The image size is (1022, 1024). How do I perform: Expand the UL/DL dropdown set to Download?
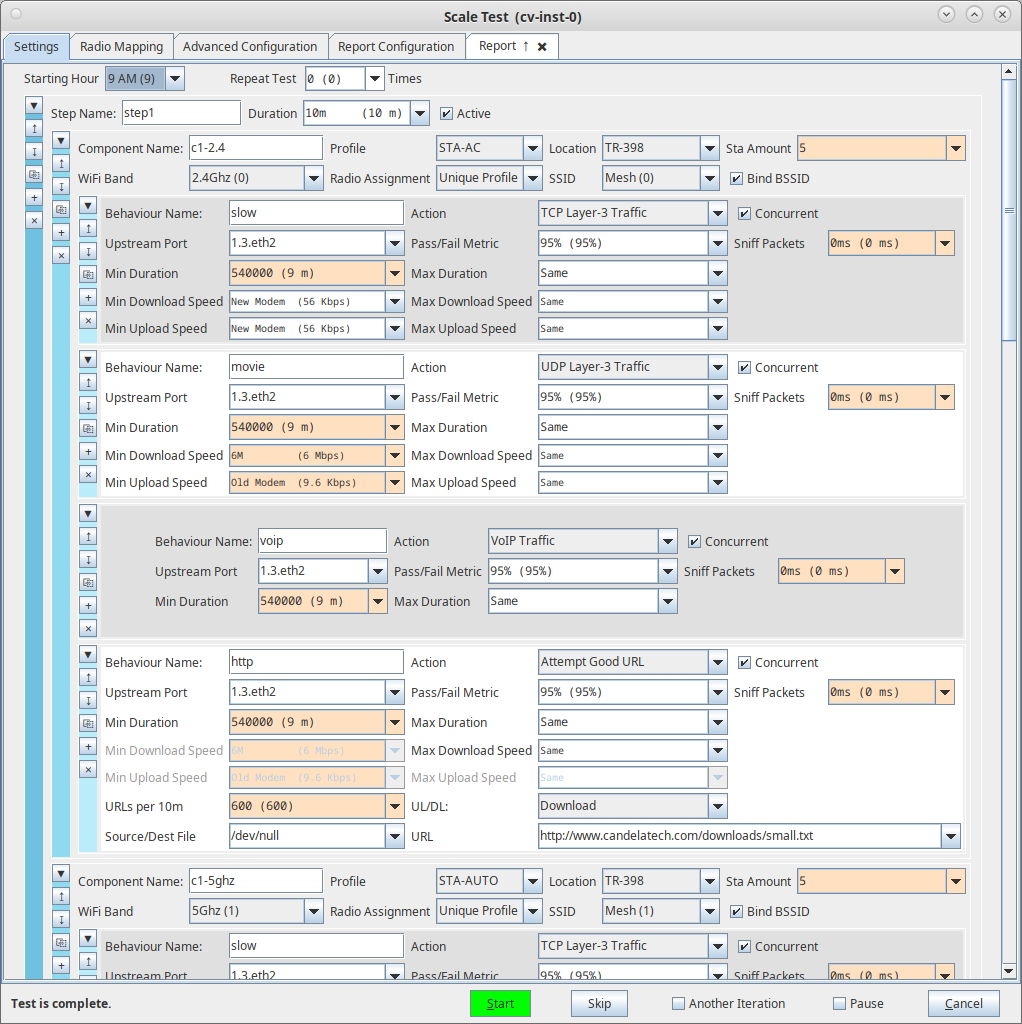(718, 806)
